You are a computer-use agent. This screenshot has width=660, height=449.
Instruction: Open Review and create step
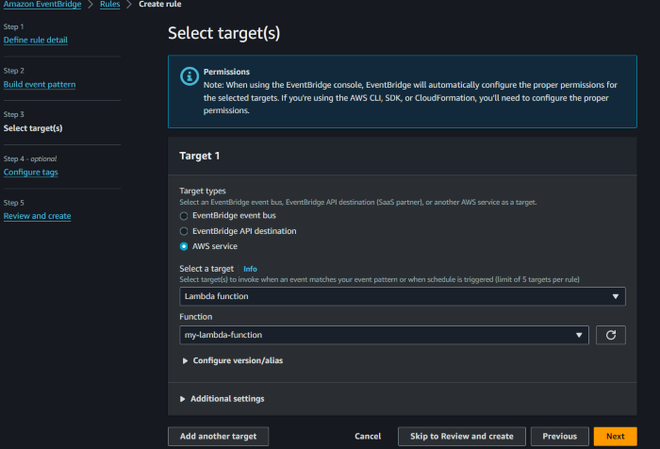click(37, 216)
